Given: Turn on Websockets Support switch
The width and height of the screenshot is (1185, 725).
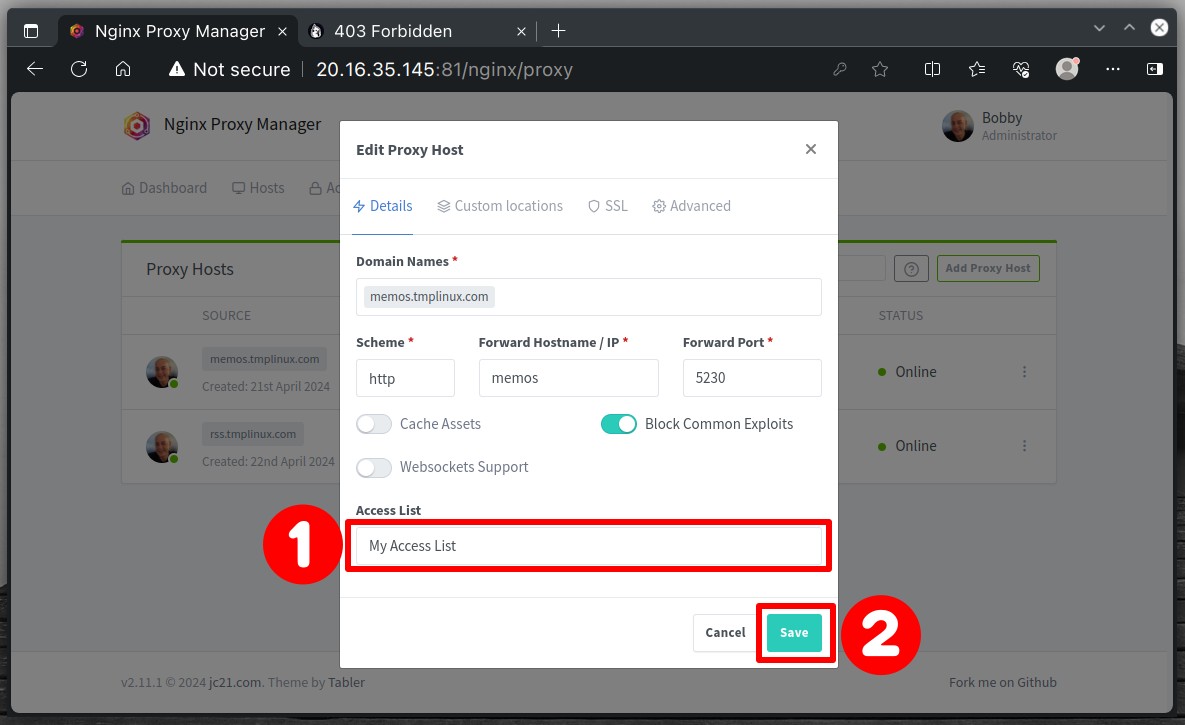Looking at the screenshot, I should (x=374, y=467).
